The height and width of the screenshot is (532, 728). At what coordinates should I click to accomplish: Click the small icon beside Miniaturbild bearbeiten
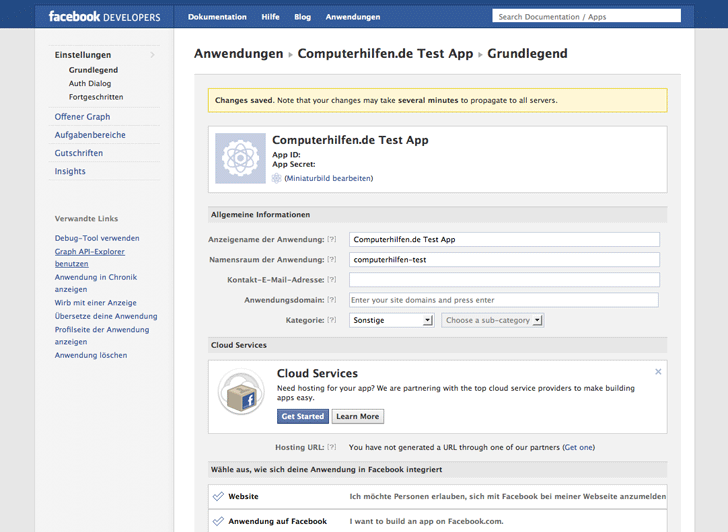click(276, 178)
